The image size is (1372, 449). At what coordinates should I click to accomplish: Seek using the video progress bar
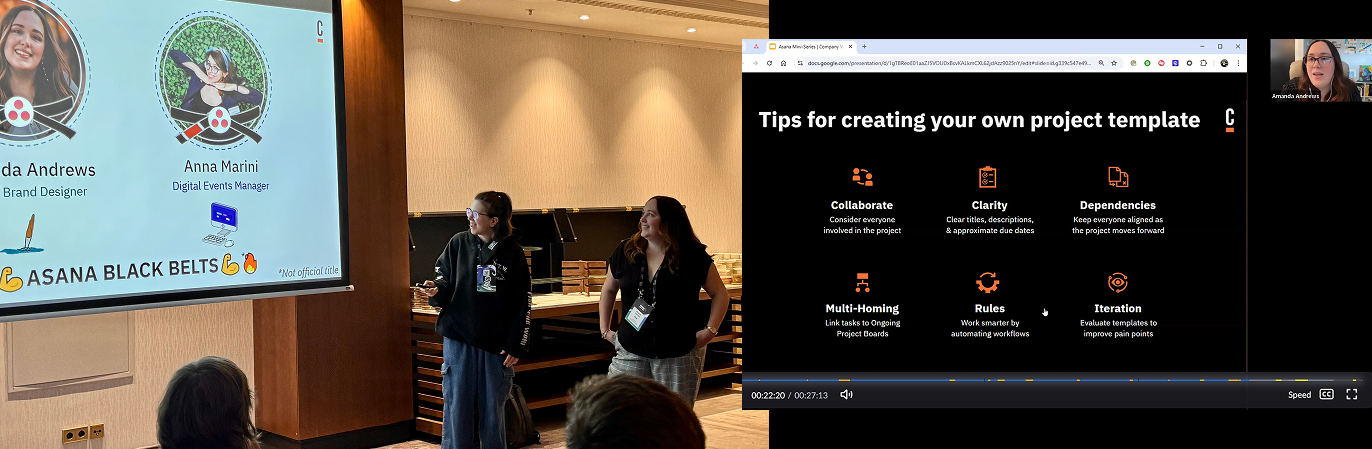tap(1054, 380)
